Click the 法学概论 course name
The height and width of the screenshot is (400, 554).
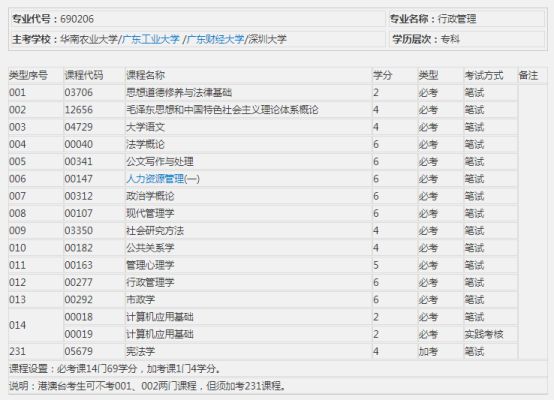(x=146, y=145)
